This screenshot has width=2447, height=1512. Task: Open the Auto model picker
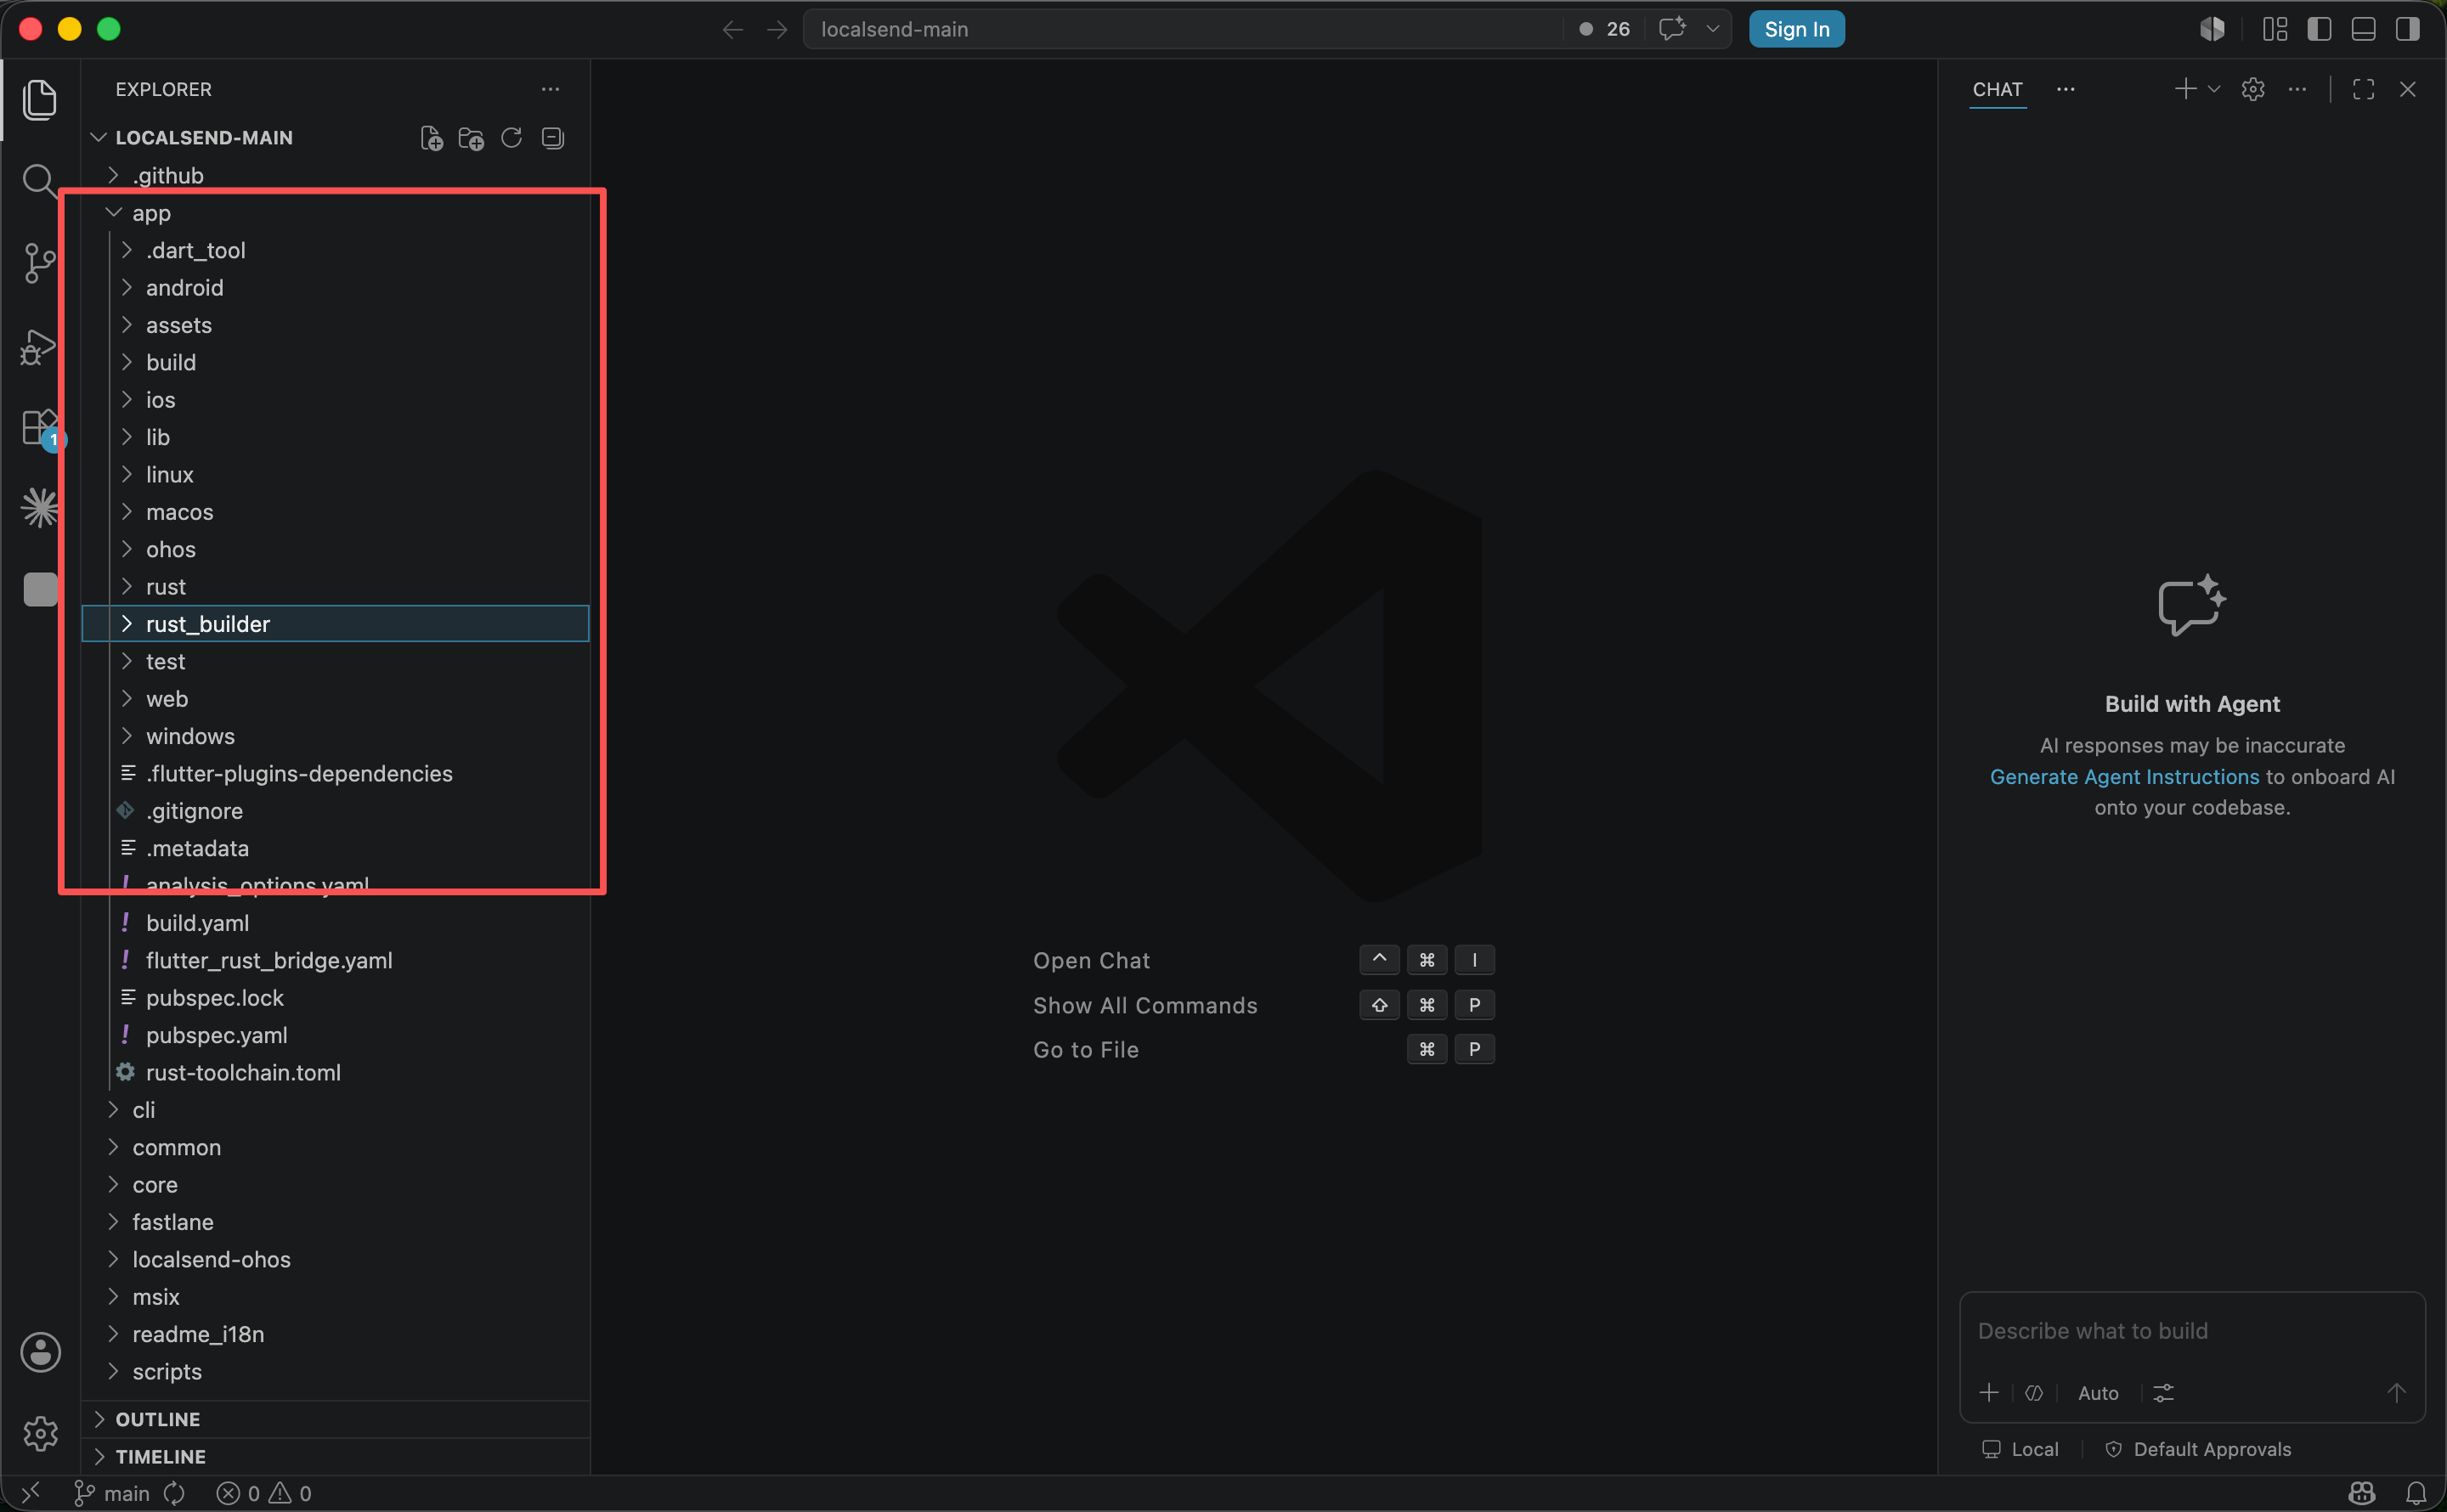coord(2098,1393)
